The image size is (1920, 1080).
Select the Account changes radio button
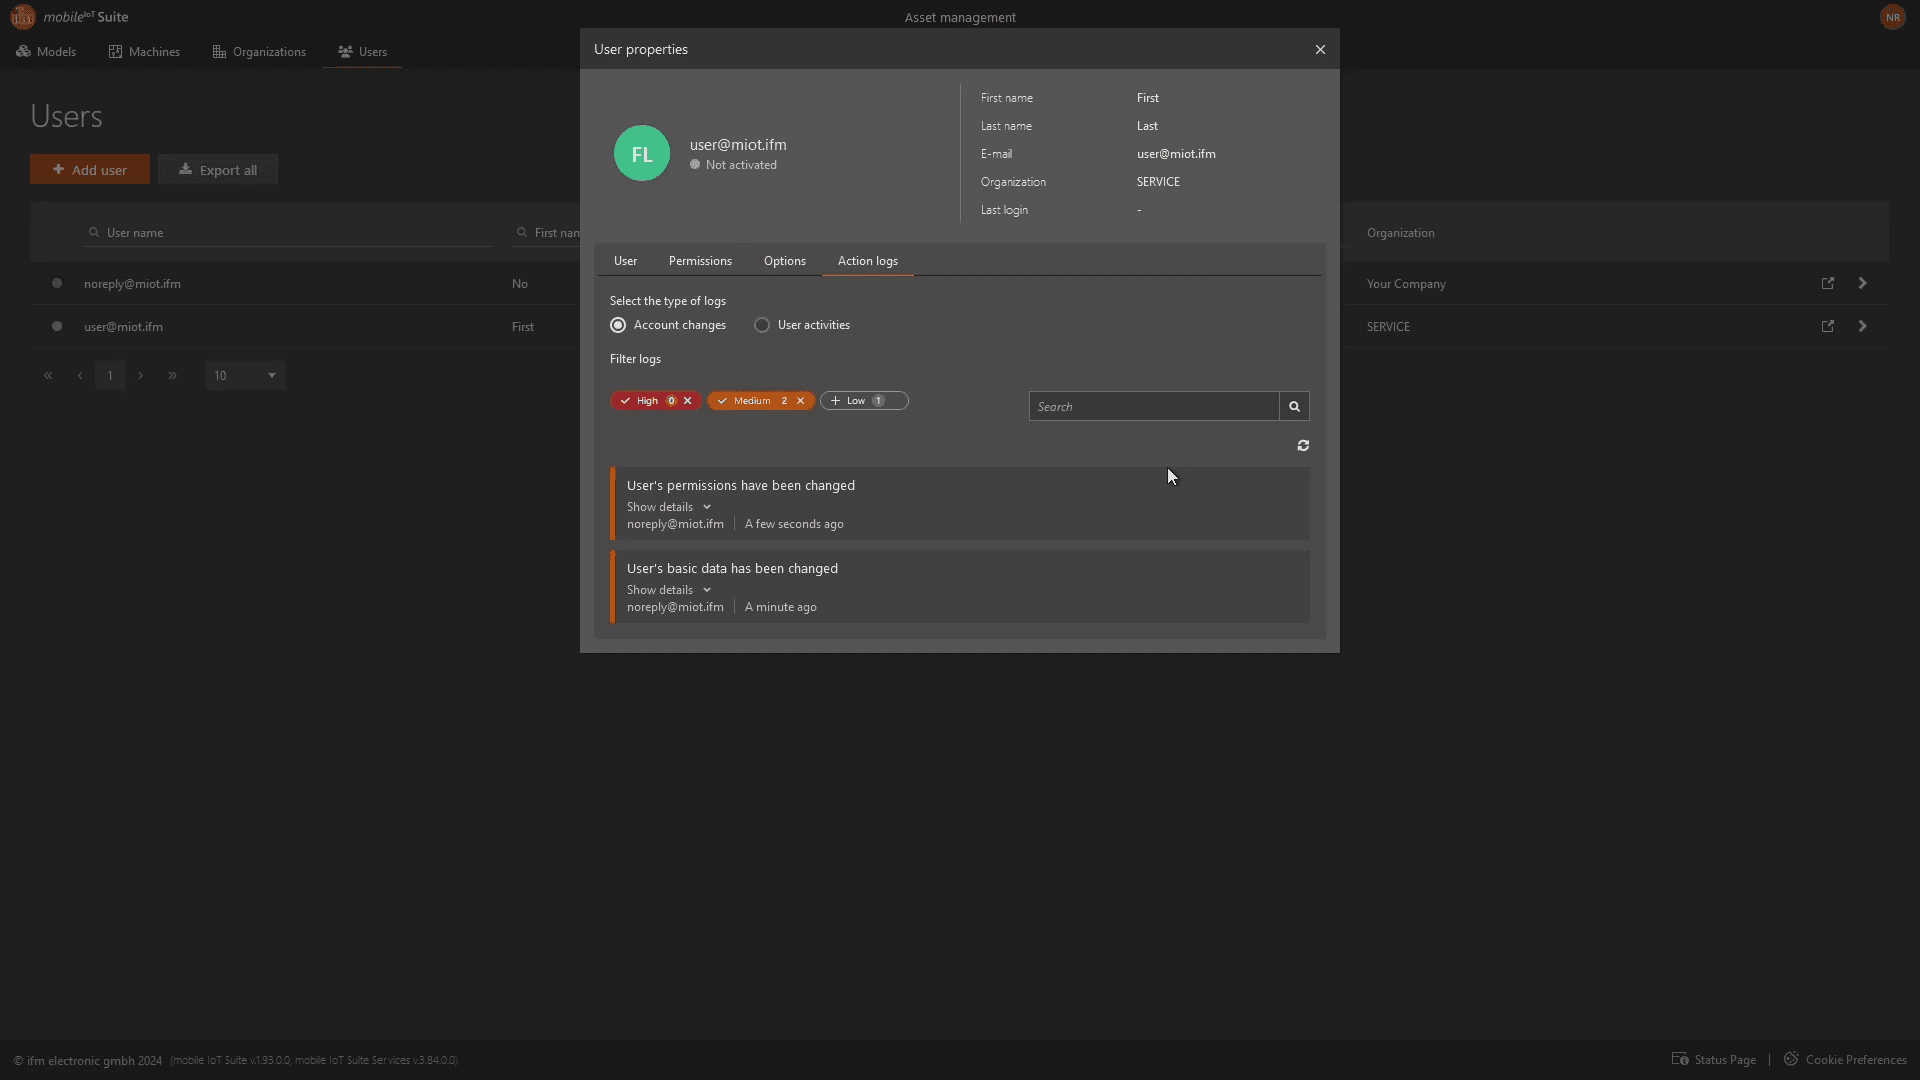point(618,325)
